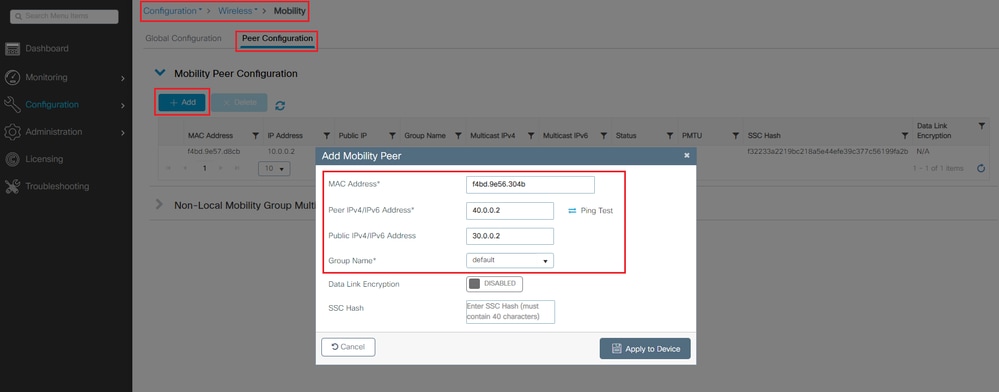Filter the IP Address column
999x392 pixels.
point(326,136)
